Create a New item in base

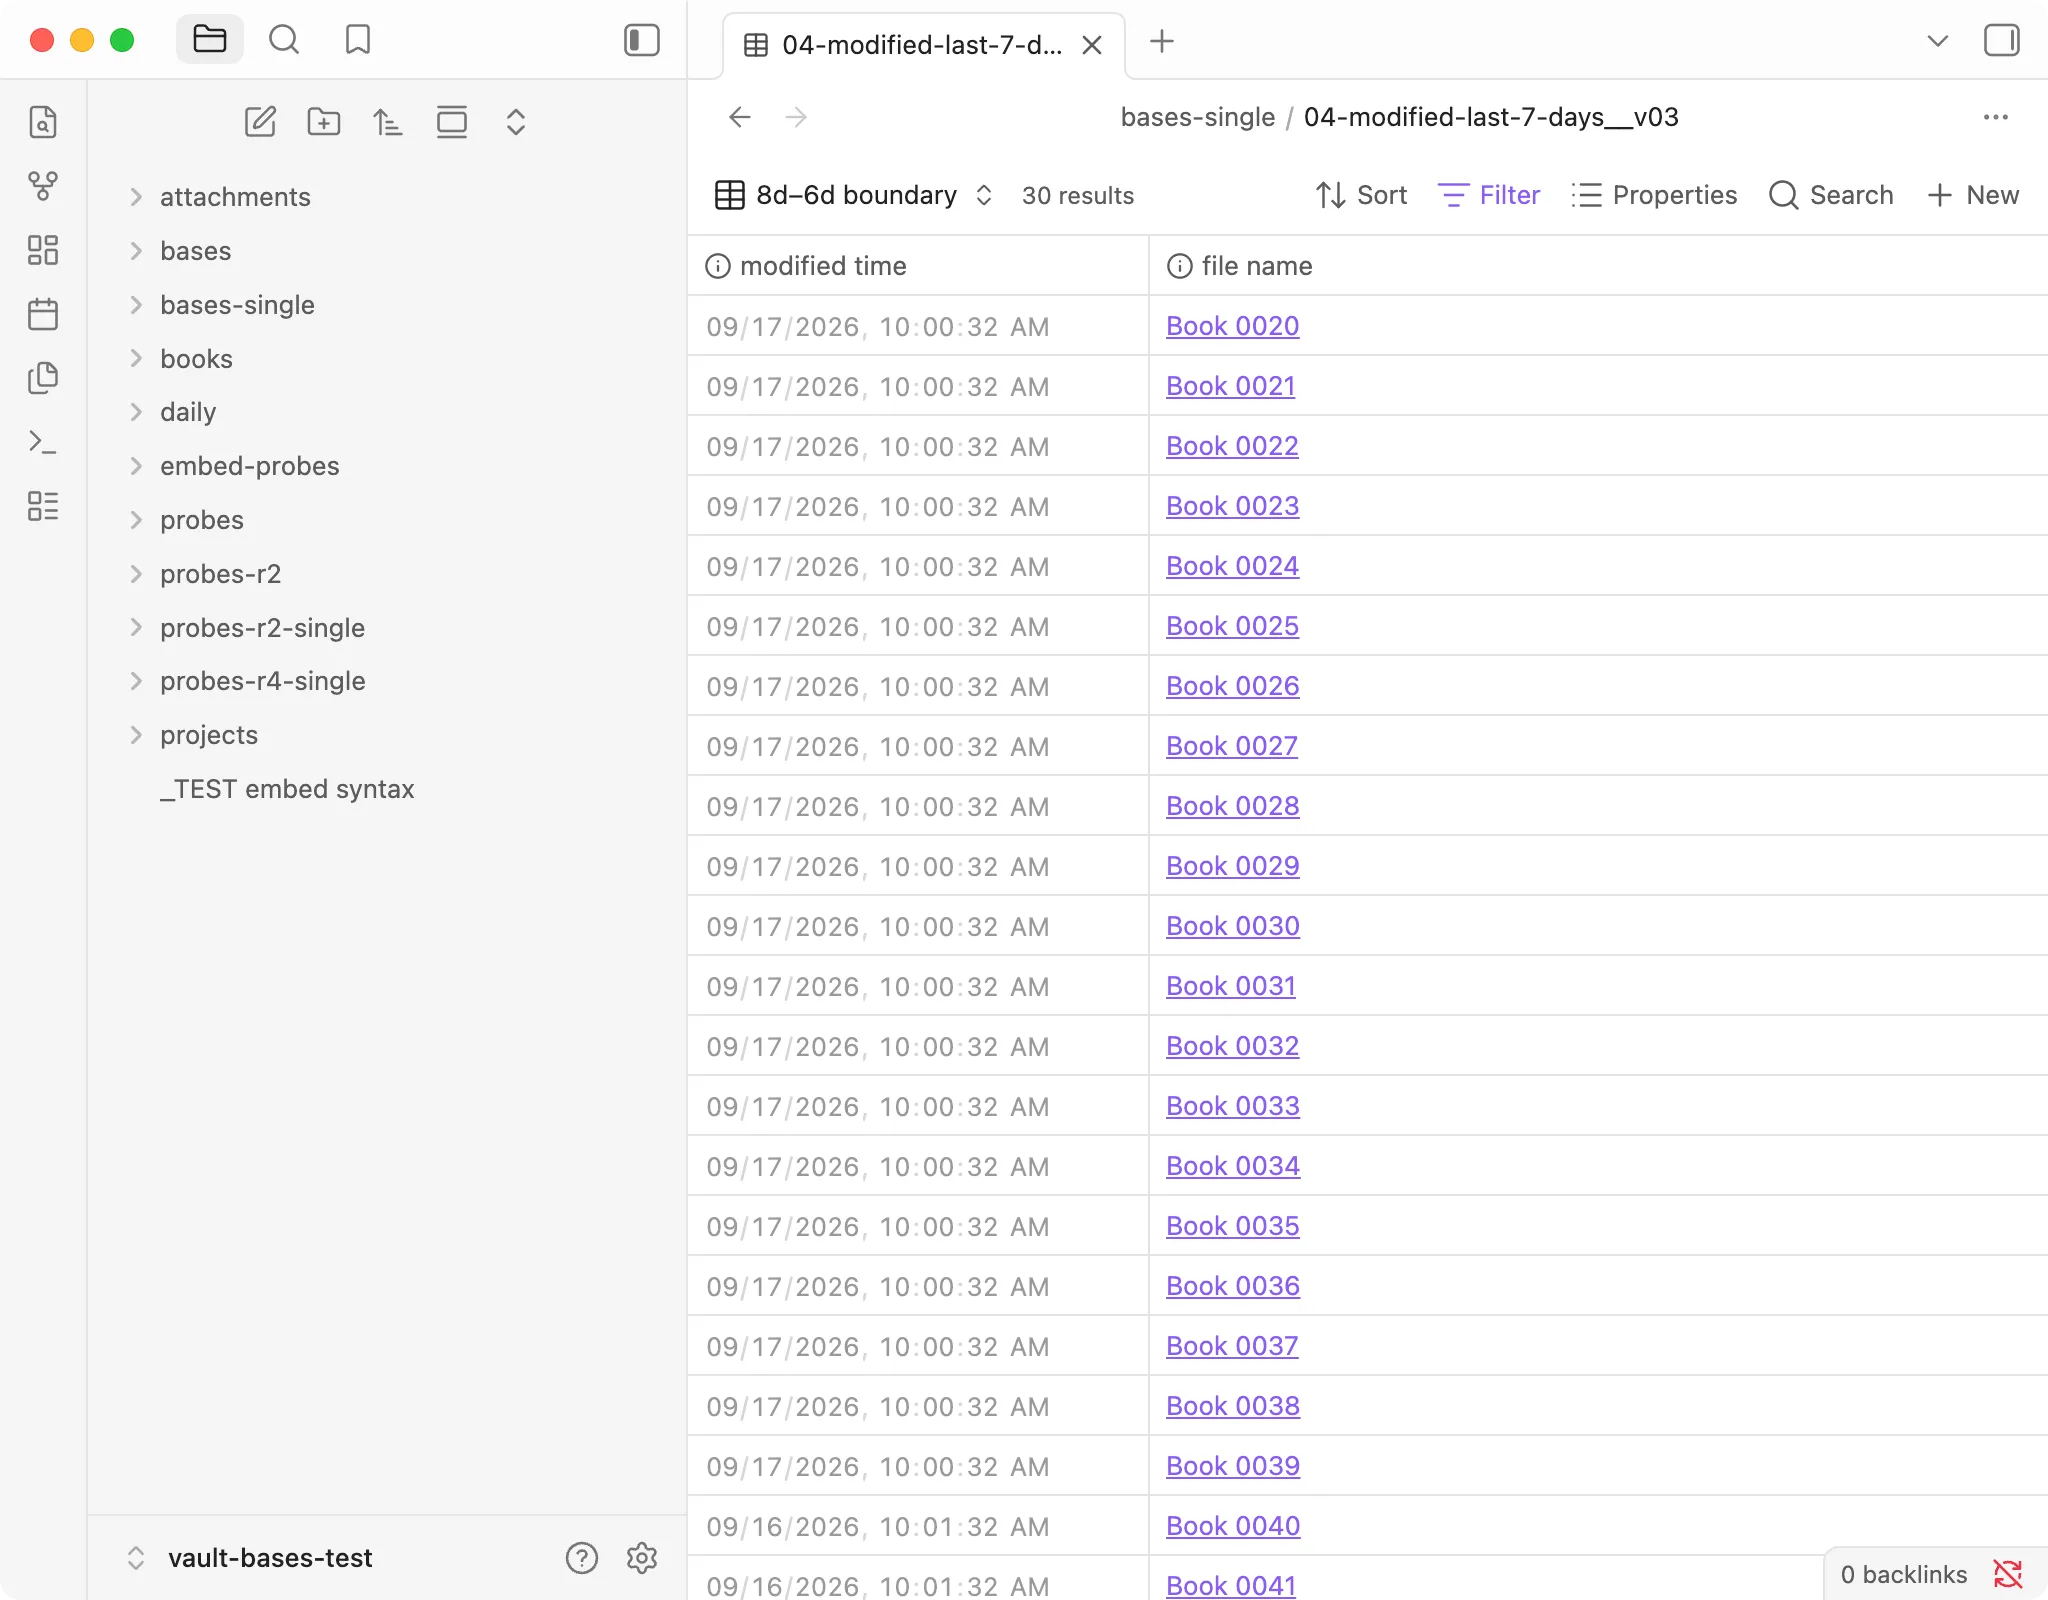[x=1973, y=195]
